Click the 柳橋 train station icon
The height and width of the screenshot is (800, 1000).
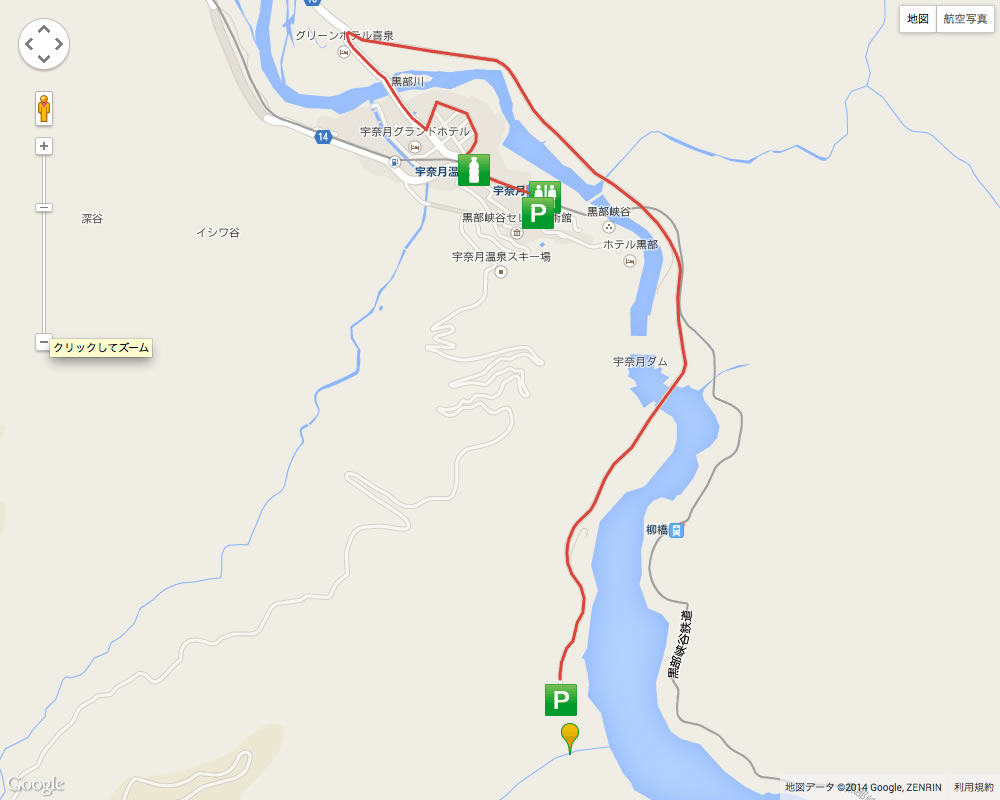tap(677, 530)
